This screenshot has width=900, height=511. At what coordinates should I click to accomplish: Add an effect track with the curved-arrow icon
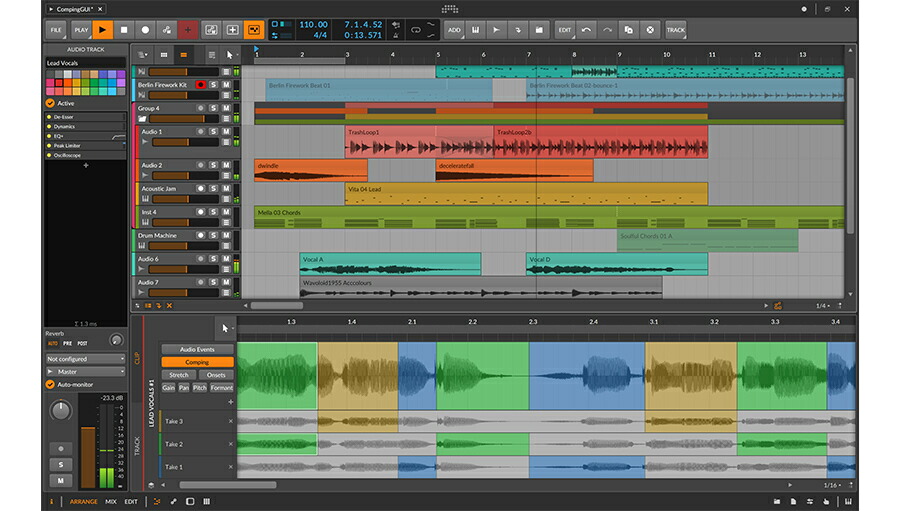coord(518,30)
